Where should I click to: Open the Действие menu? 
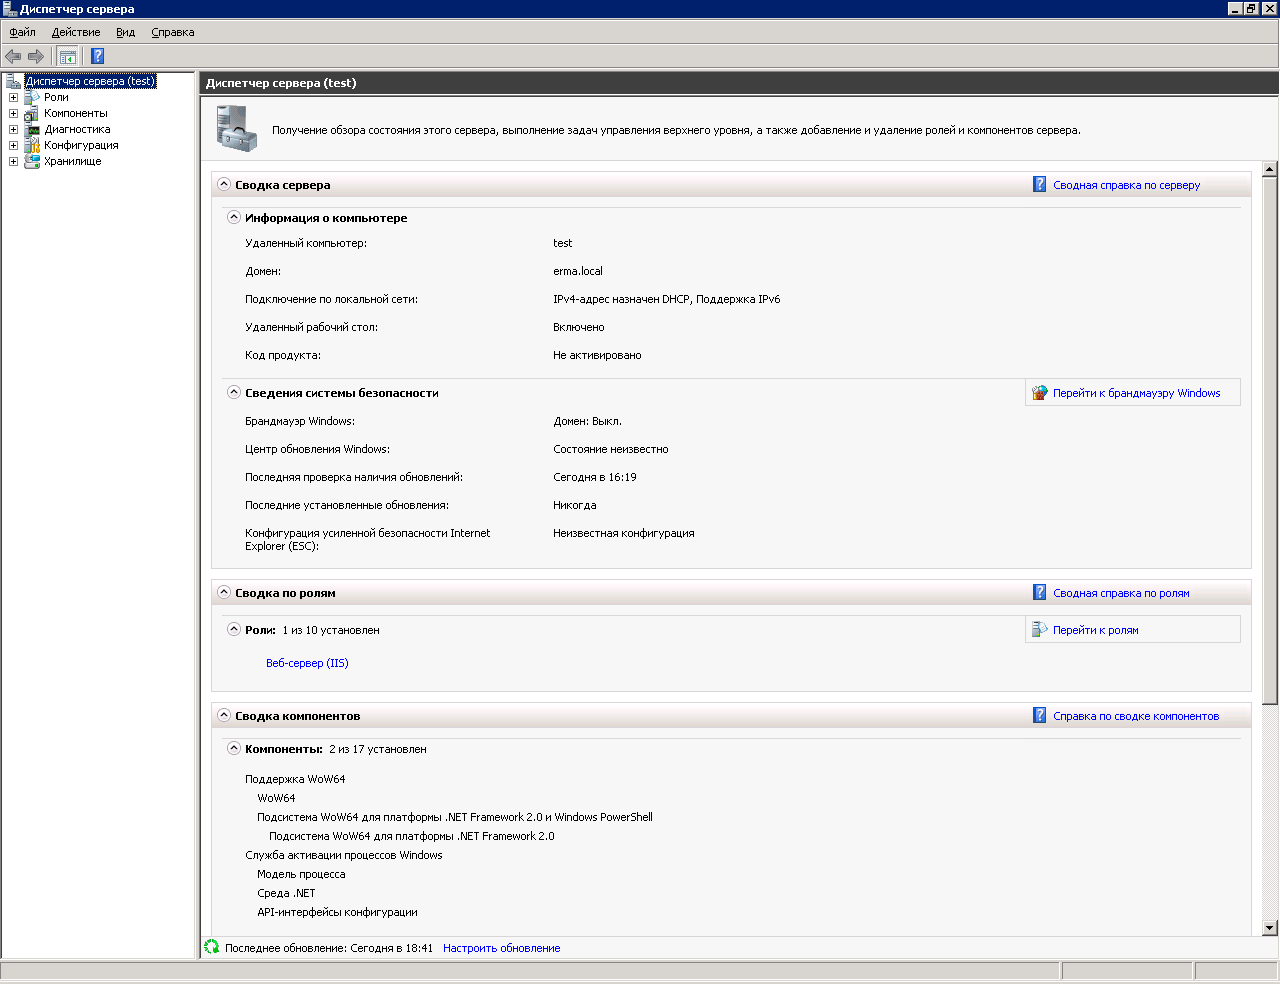pos(76,32)
